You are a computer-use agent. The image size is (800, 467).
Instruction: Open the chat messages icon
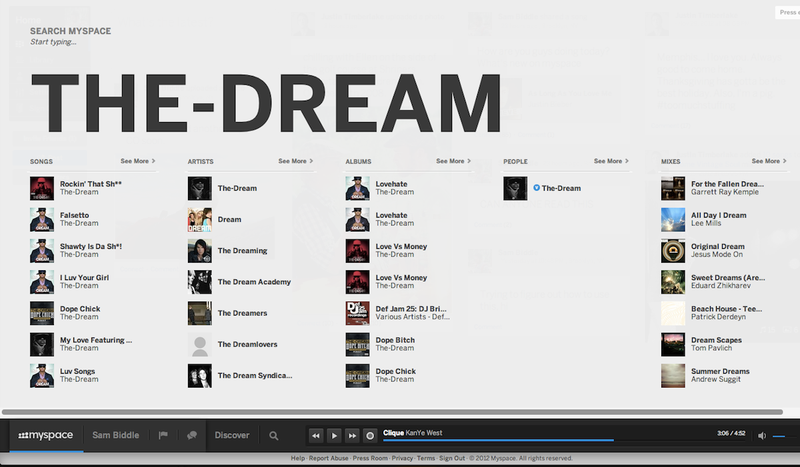pos(192,435)
